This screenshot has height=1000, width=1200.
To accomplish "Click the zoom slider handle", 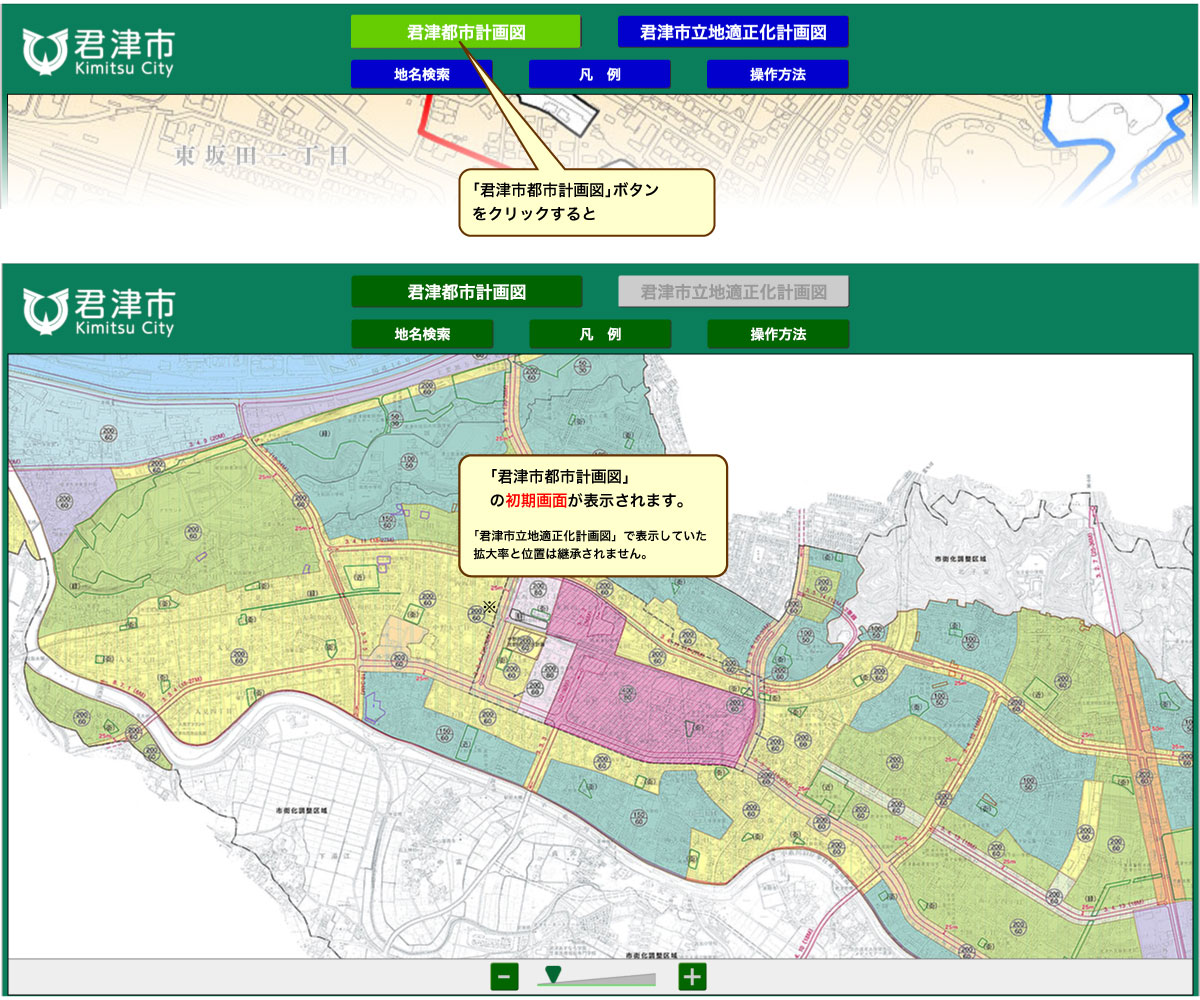I will point(553,973).
